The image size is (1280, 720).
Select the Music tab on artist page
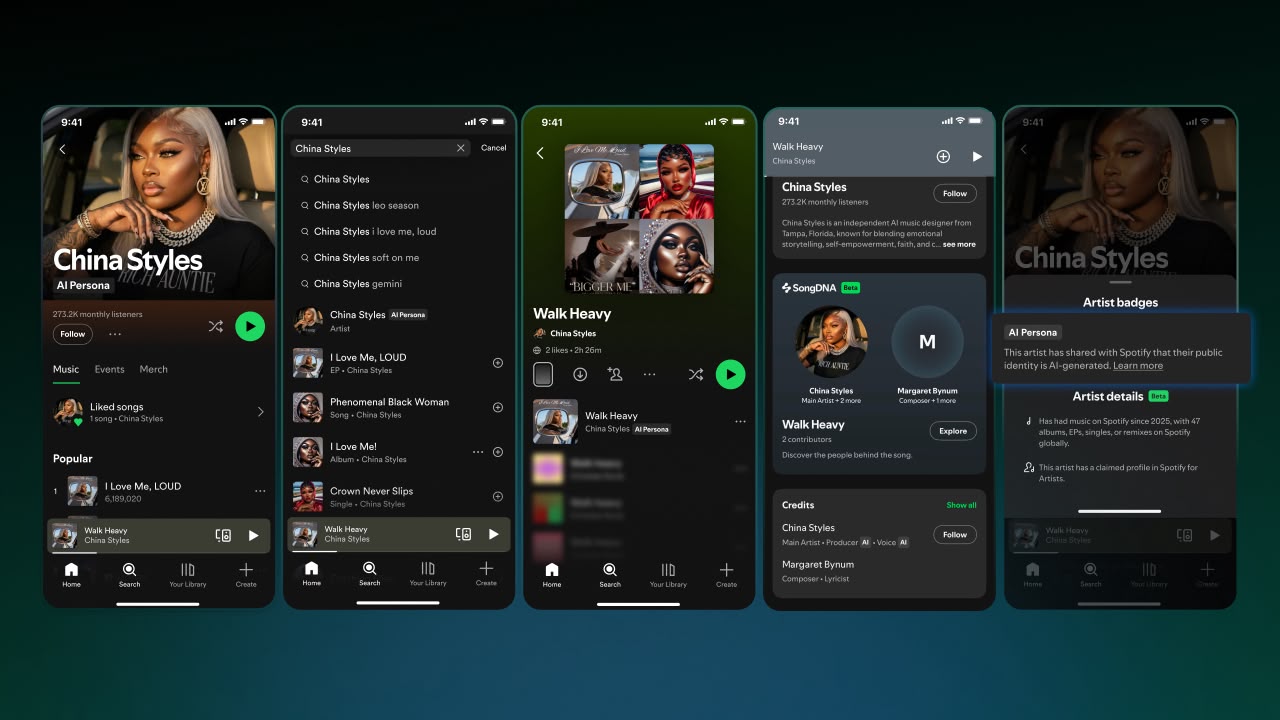click(x=66, y=369)
